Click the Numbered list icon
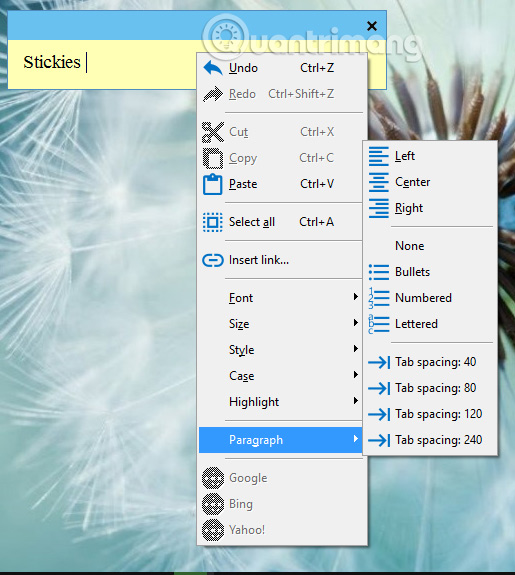The image size is (515, 575). coord(379,298)
